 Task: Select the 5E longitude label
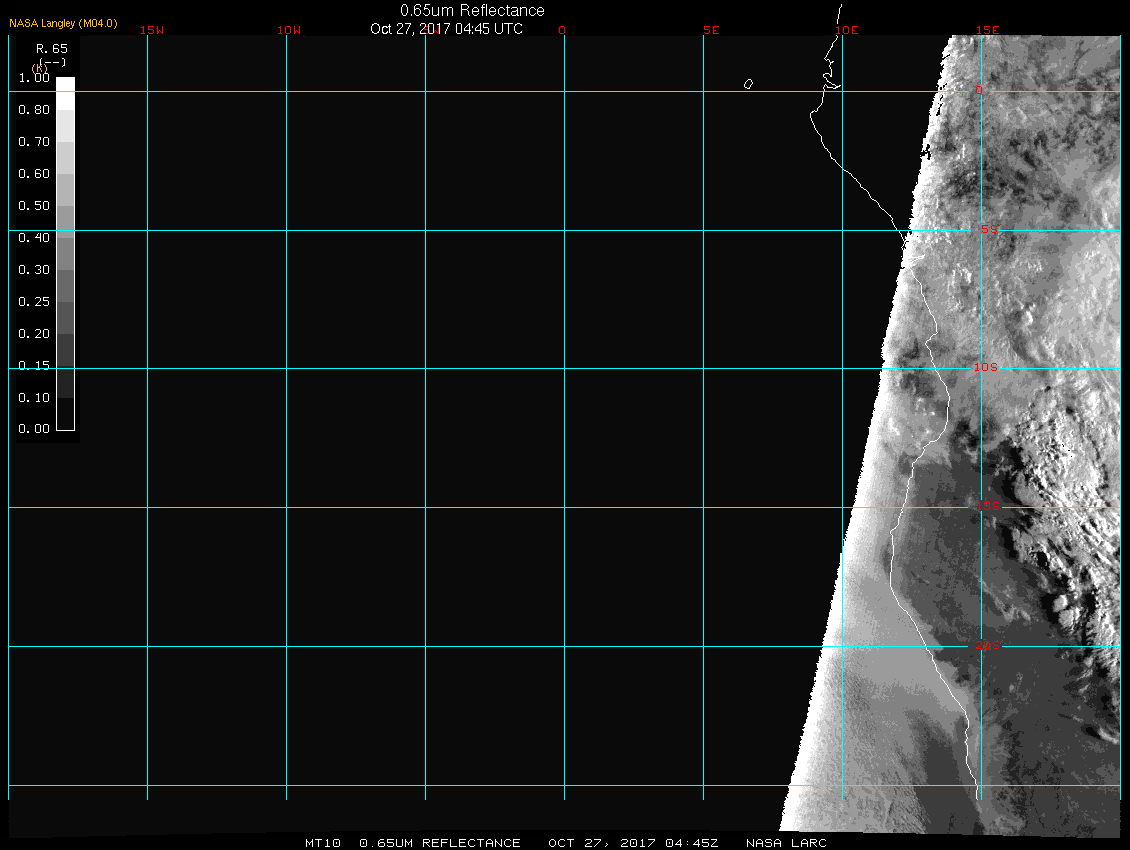[x=711, y=30]
